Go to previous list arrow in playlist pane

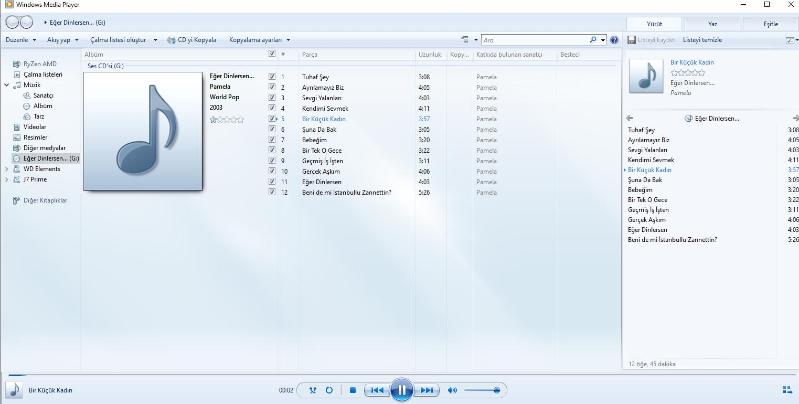tap(630, 118)
